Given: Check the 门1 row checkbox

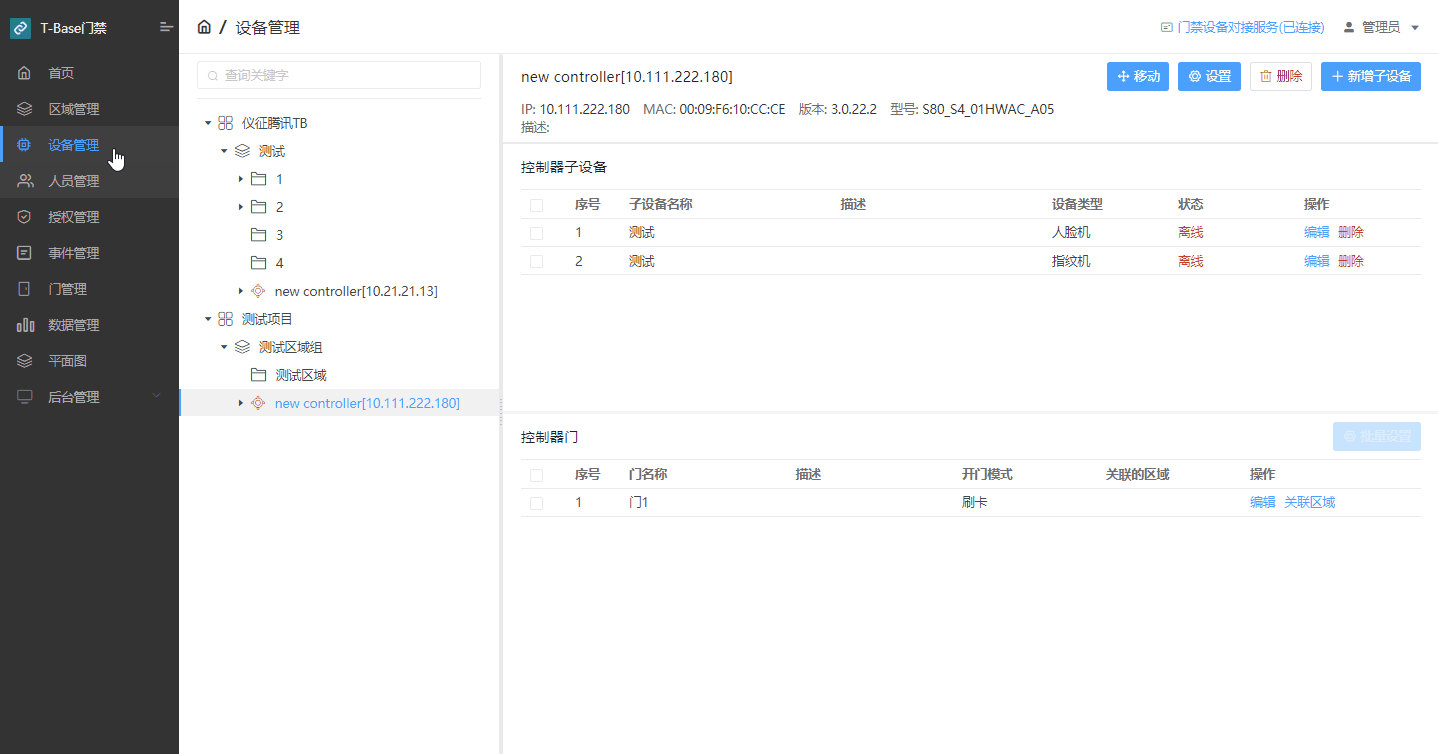Looking at the screenshot, I should point(537,503).
